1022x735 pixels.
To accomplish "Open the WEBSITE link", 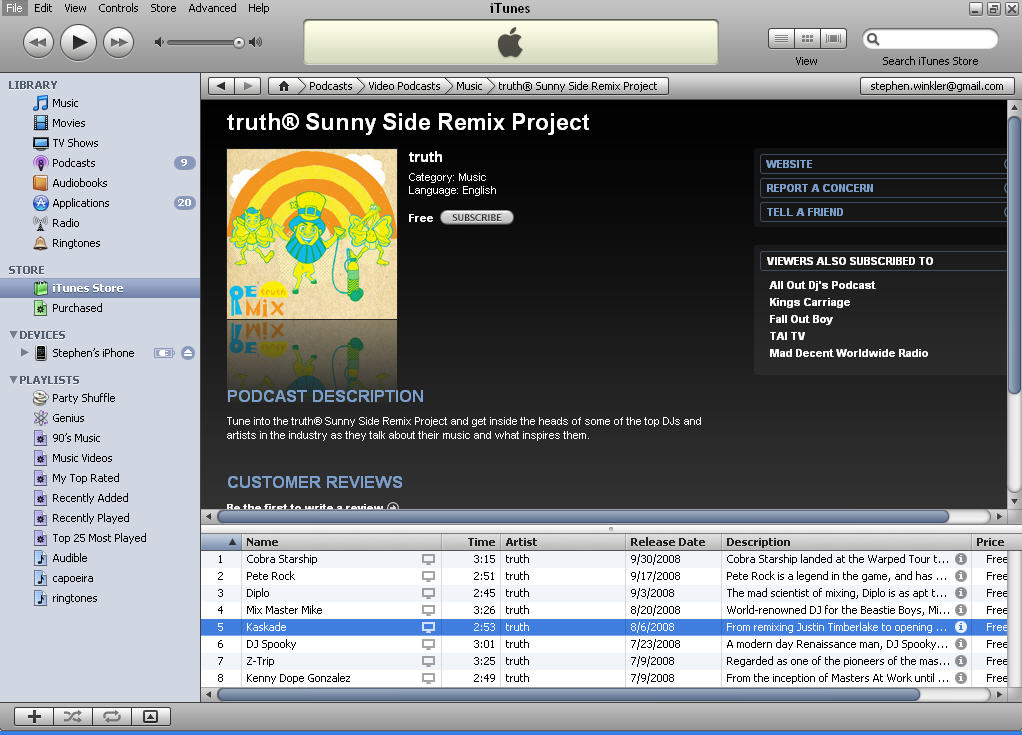I will pos(883,164).
